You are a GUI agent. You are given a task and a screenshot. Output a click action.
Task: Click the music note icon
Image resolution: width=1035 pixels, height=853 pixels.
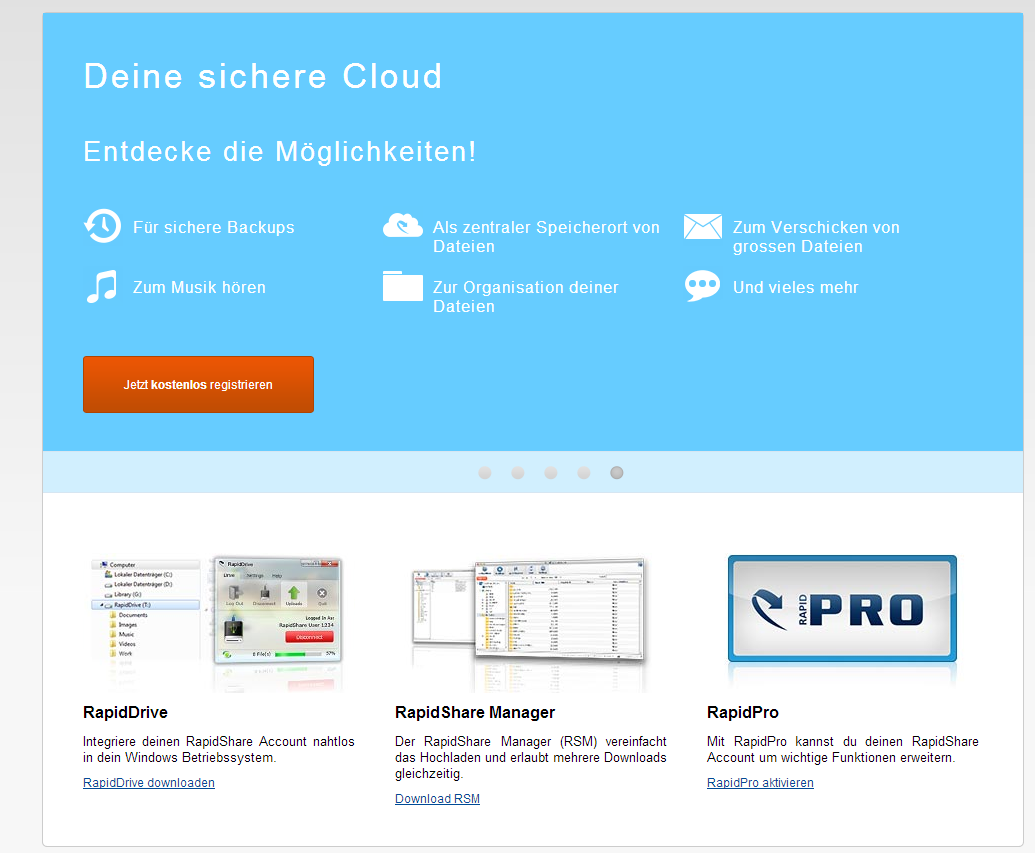102,287
